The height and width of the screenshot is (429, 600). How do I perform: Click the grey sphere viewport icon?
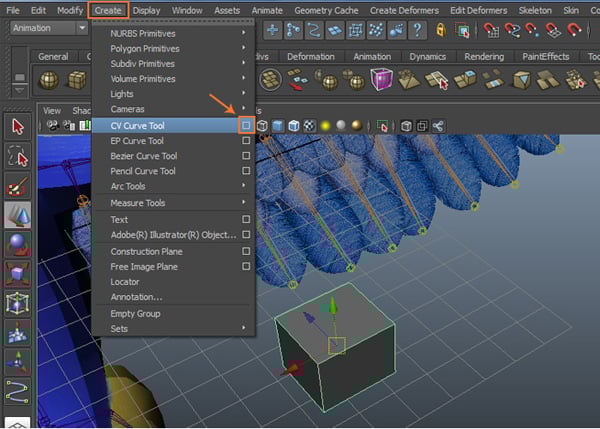point(341,126)
